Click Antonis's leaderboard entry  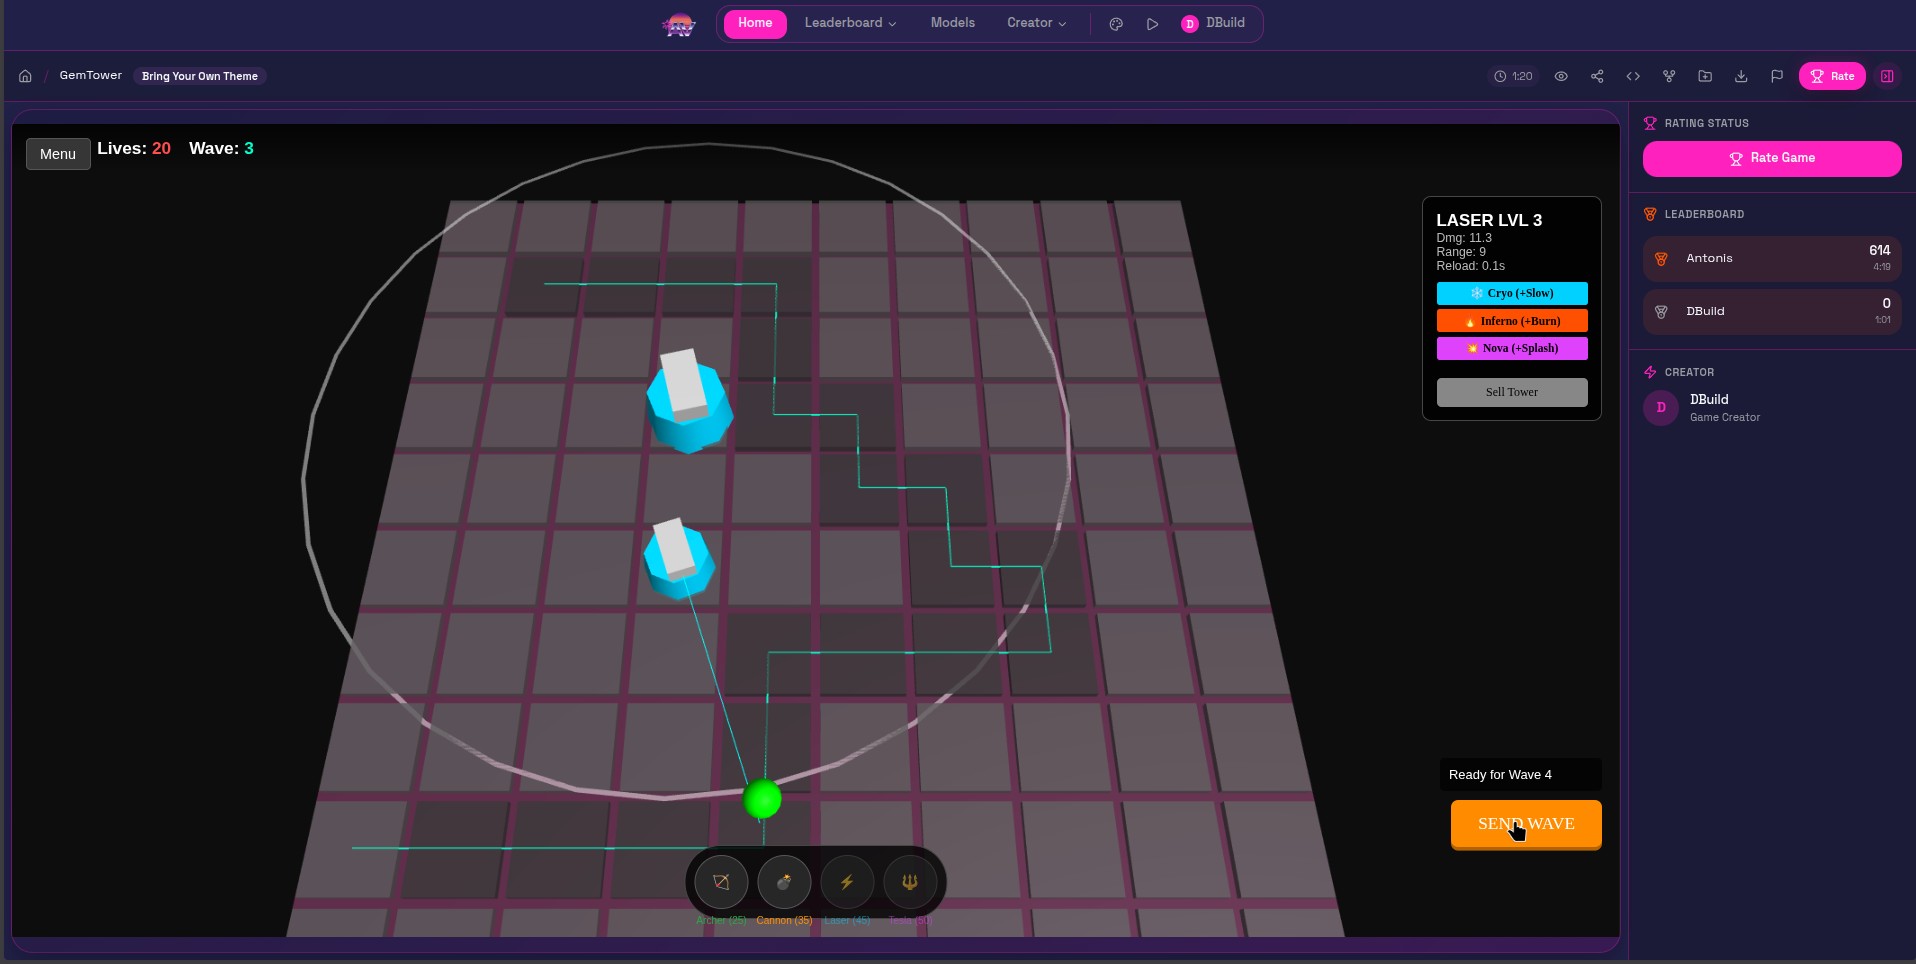[x=1772, y=258]
